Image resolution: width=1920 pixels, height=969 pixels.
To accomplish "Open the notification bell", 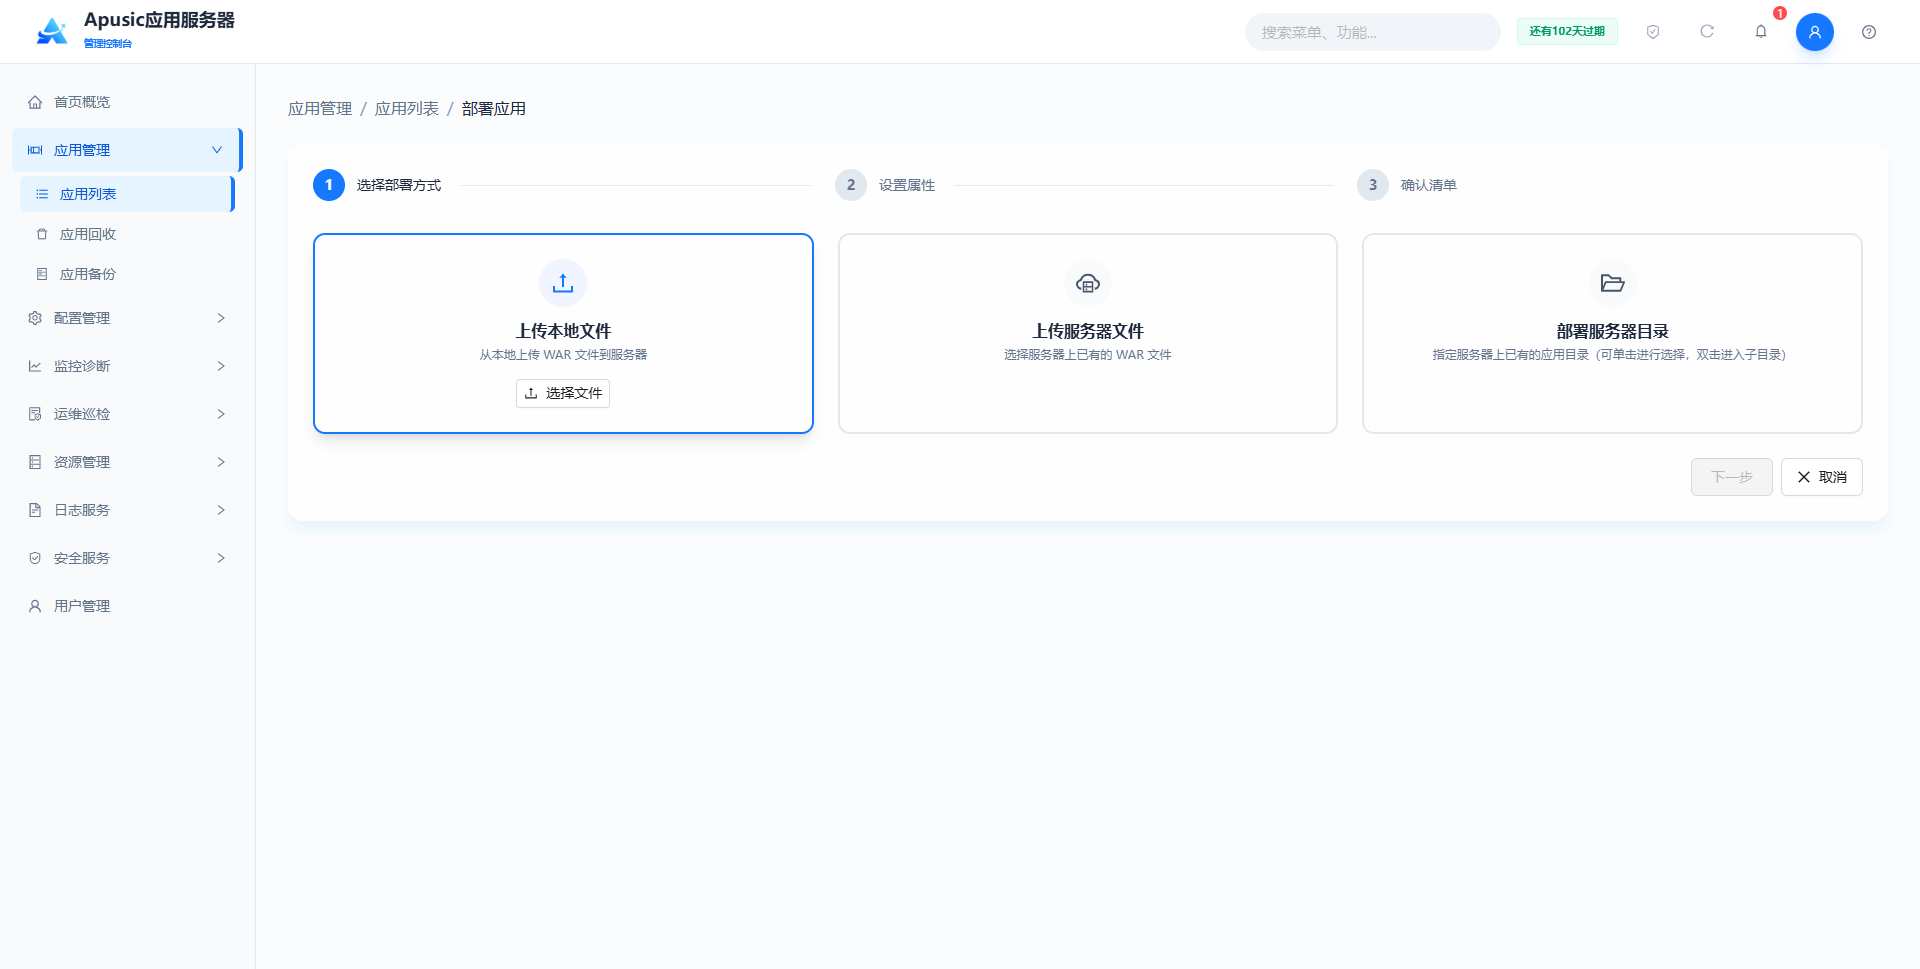I will click(x=1761, y=32).
